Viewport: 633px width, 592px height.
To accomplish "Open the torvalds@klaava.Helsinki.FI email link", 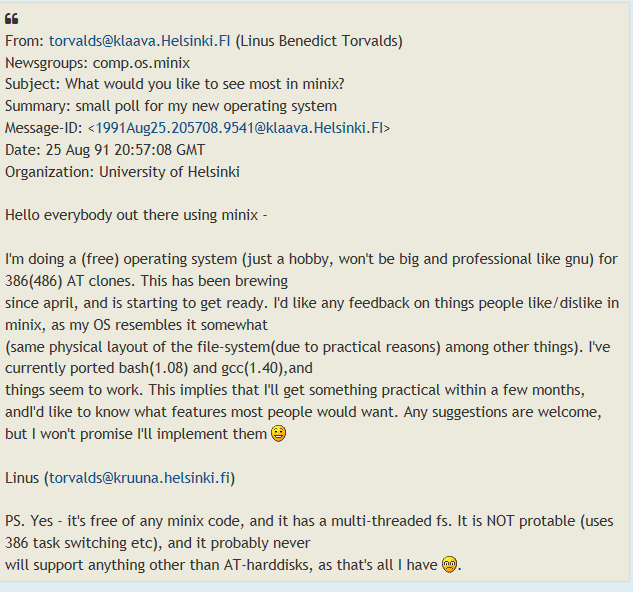I will coord(140,41).
